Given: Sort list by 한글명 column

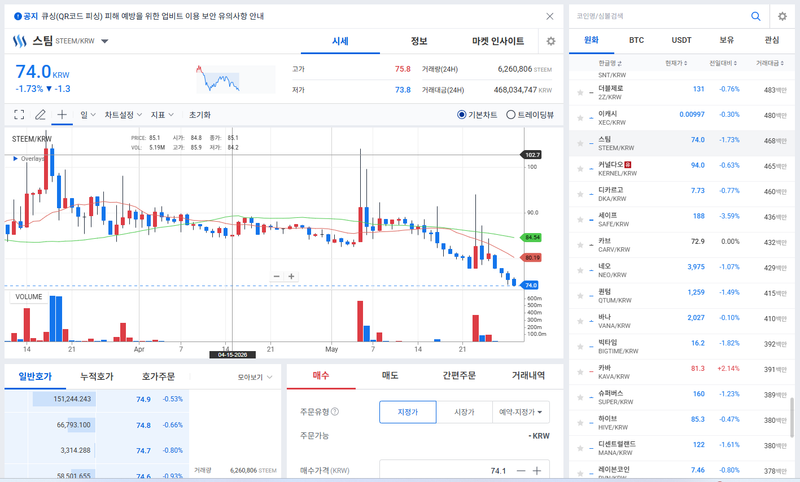Looking at the screenshot, I should tap(610, 63).
